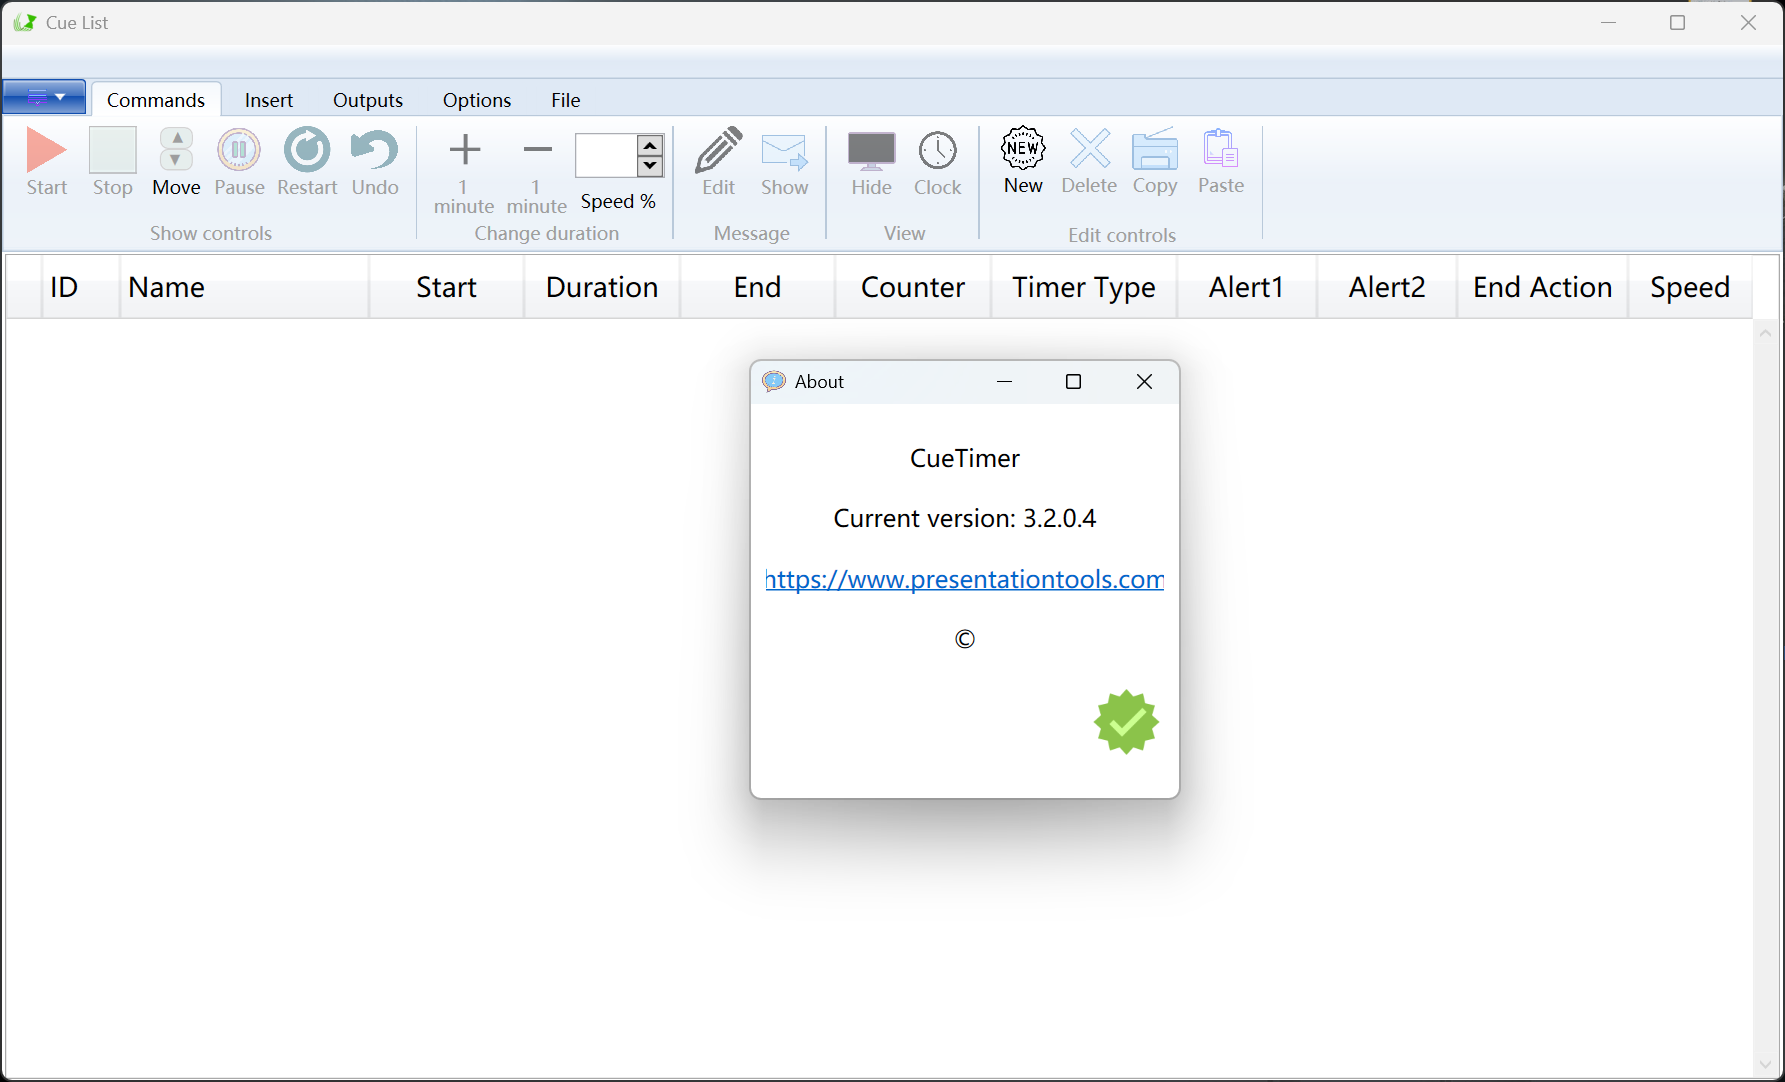The image size is (1785, 1082).
Task: Click the End Action column header
Action: click(1542, 287)
